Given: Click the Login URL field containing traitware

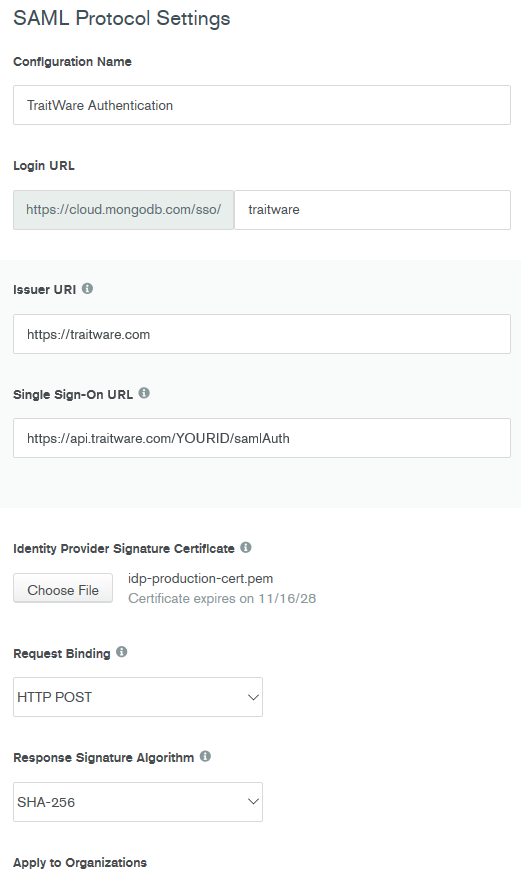Looking at the screenshot, I should [372, 209].
